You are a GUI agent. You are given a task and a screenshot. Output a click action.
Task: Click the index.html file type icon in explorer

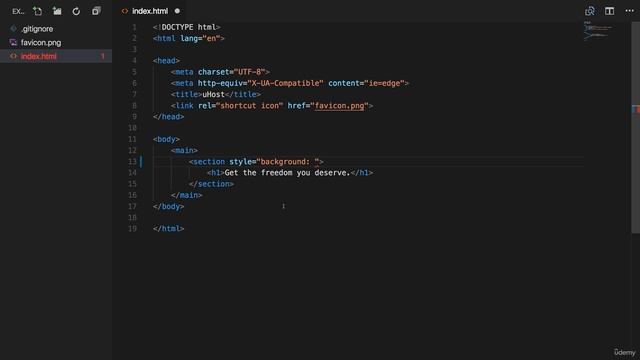13,56
